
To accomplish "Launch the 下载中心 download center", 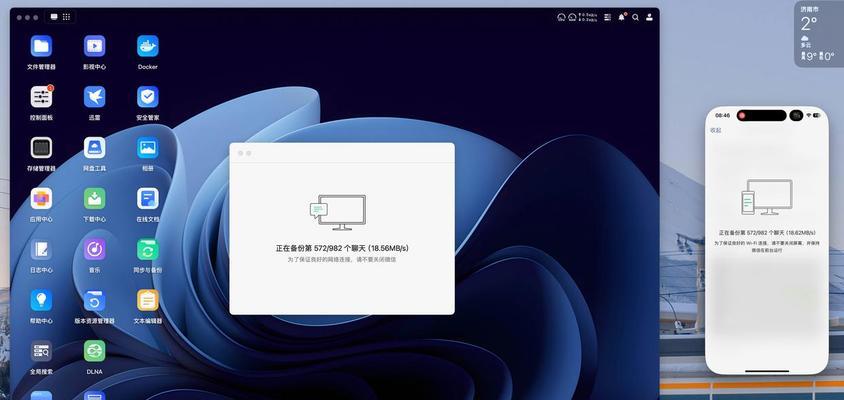I will coord(94,199).
